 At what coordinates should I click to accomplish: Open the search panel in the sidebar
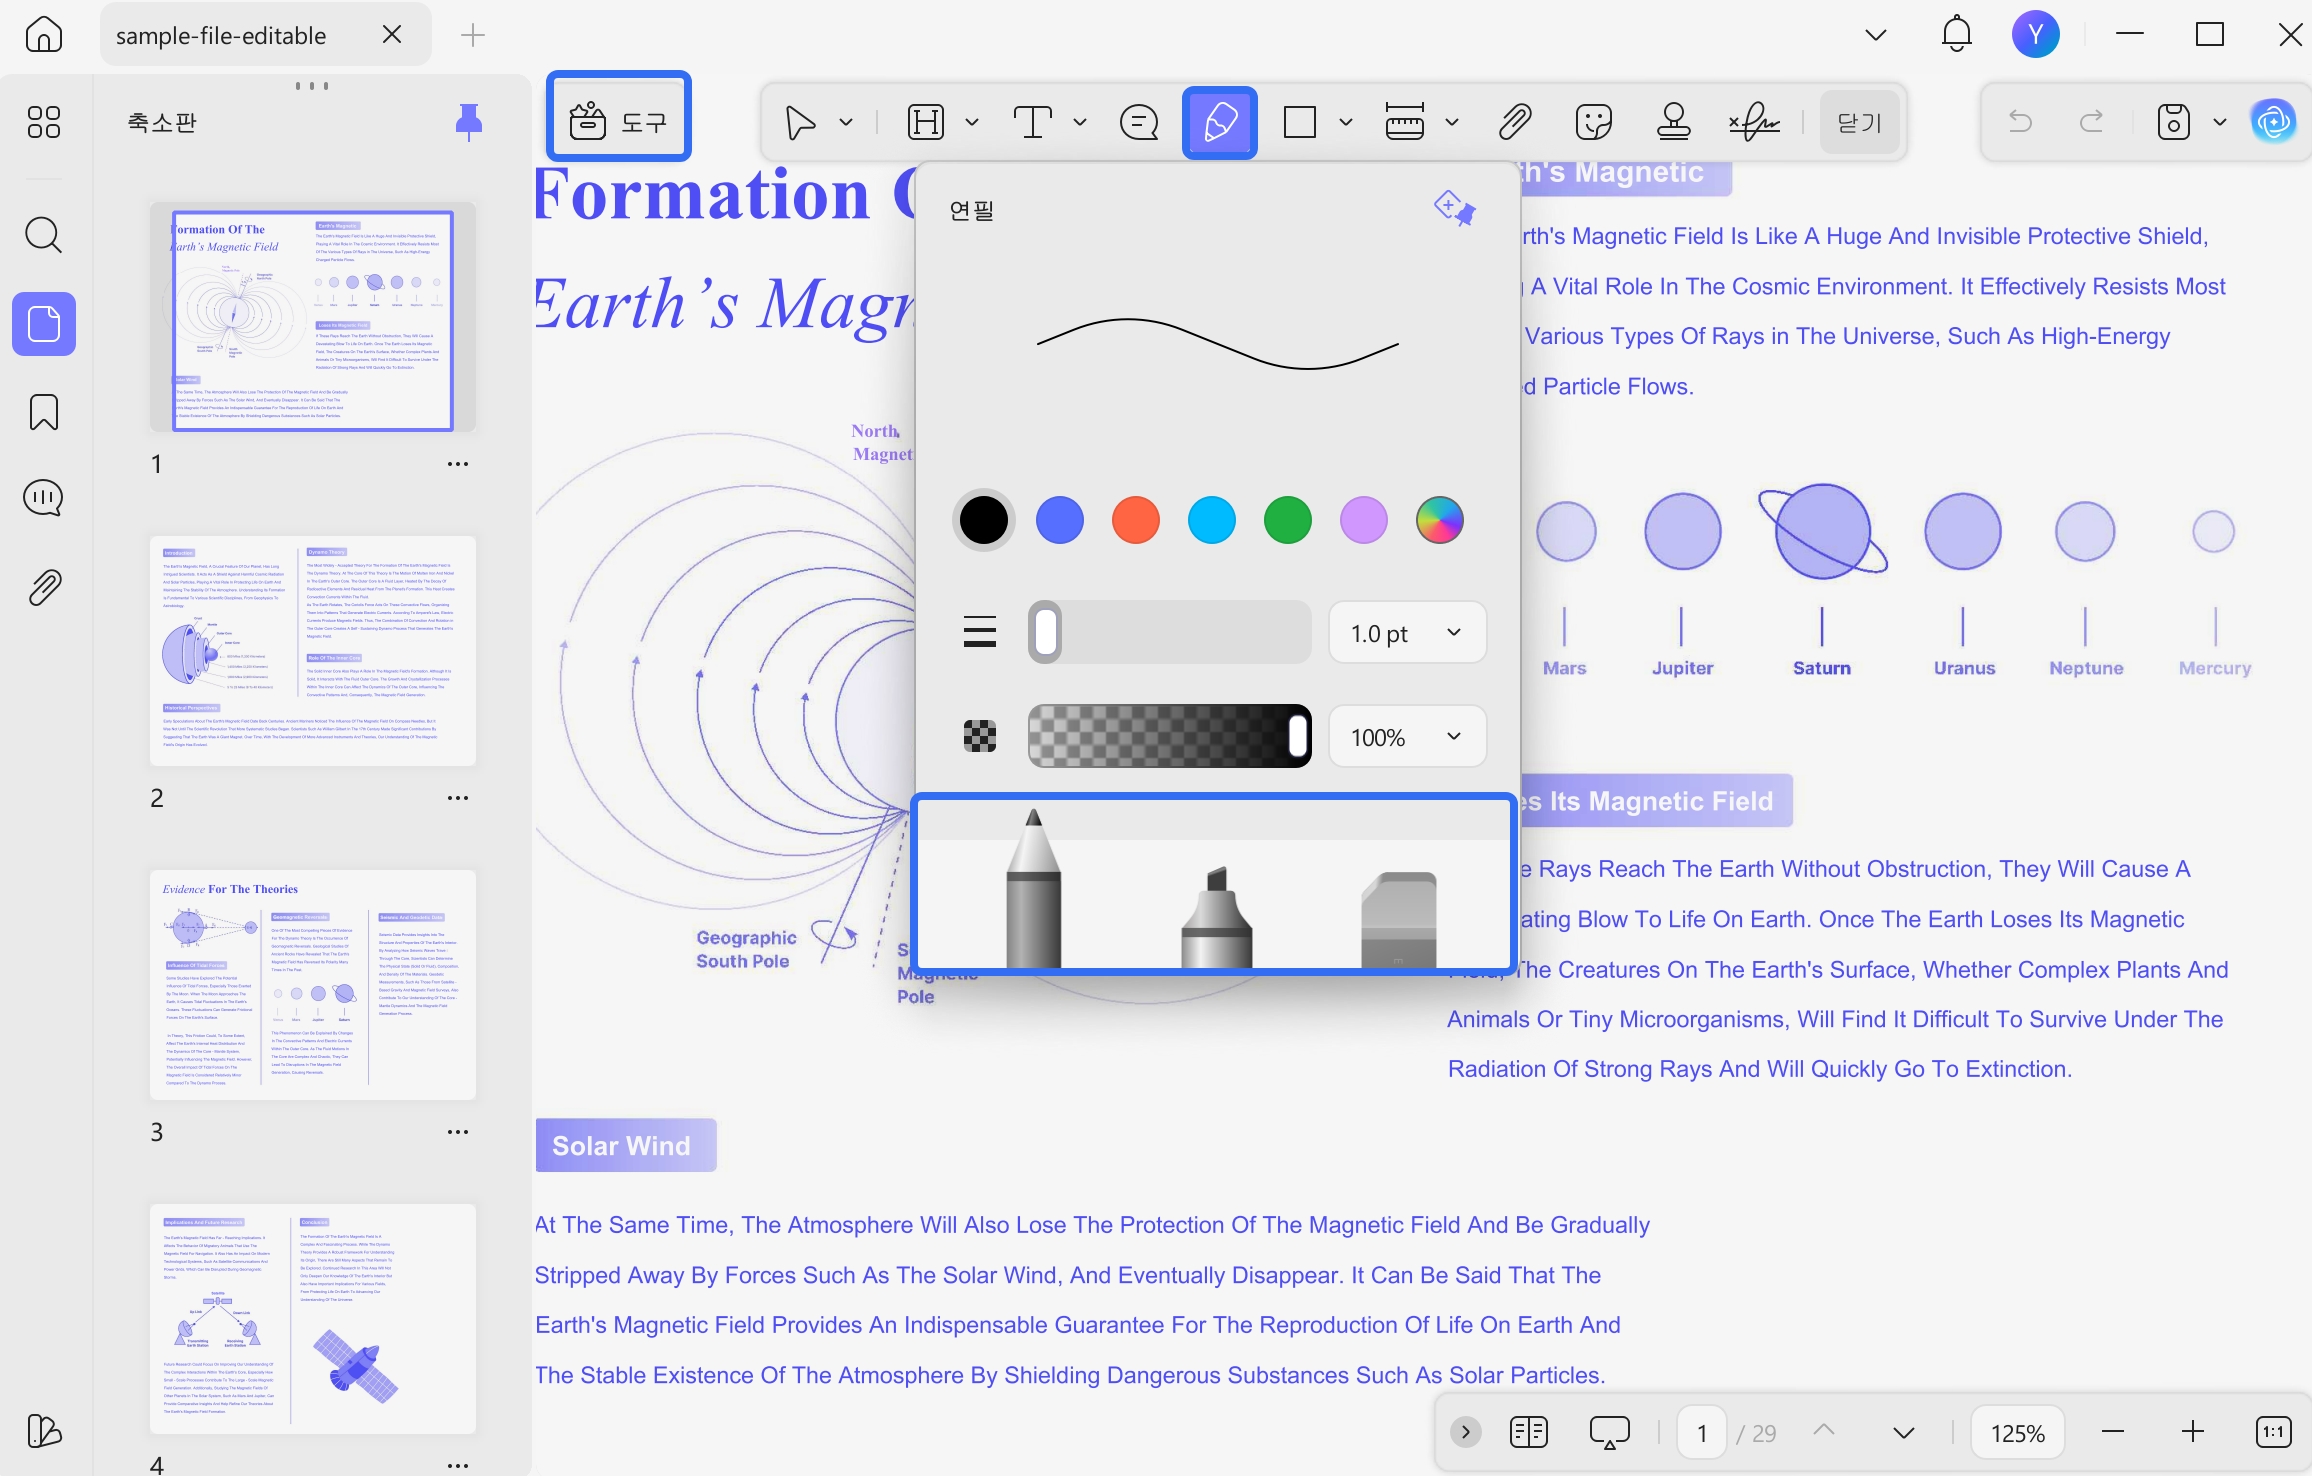pos(43,235)
